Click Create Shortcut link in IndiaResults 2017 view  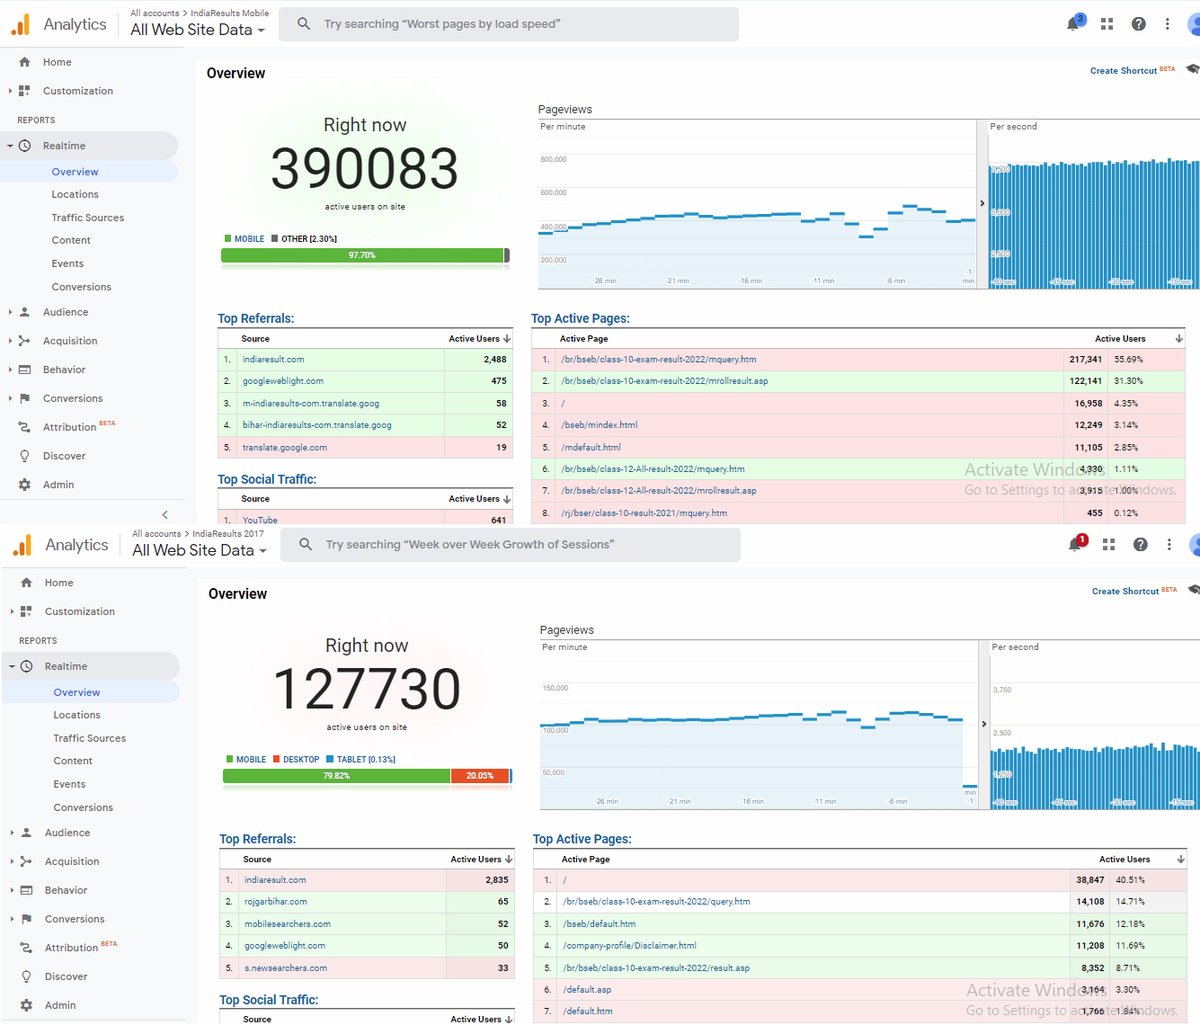point(1126,592)
